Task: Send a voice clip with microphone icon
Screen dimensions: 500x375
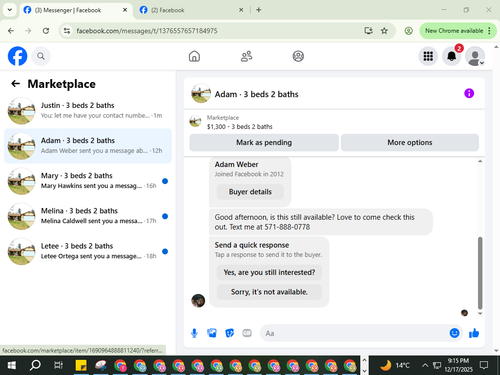Action: pyautogui.click(x=194, y=333)
